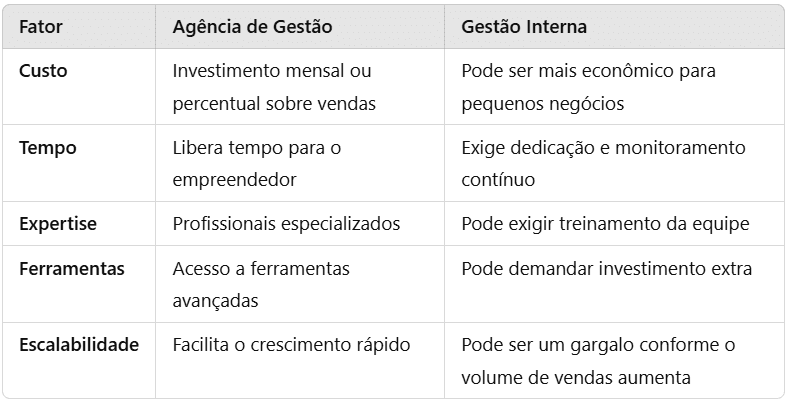792x402 pixels.
Task: Click the "Investimento mensal ou percentual" cell
Action: point(274,87)
